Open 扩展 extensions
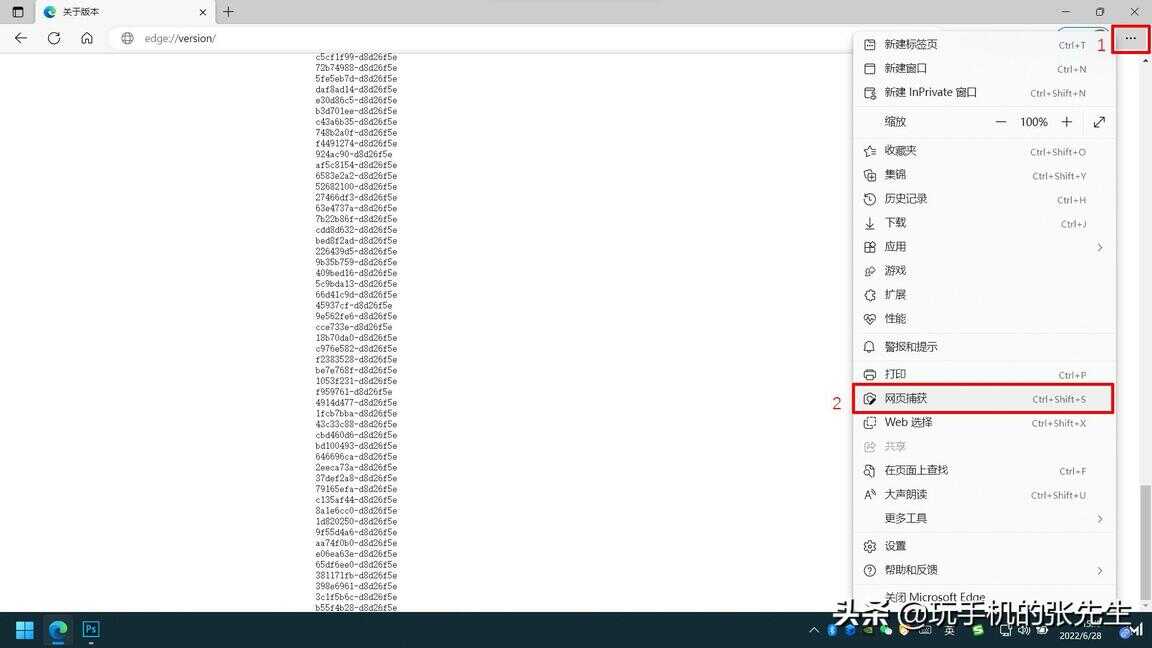The height and width of the screenshot is (648, 1152). coord(983,295)
